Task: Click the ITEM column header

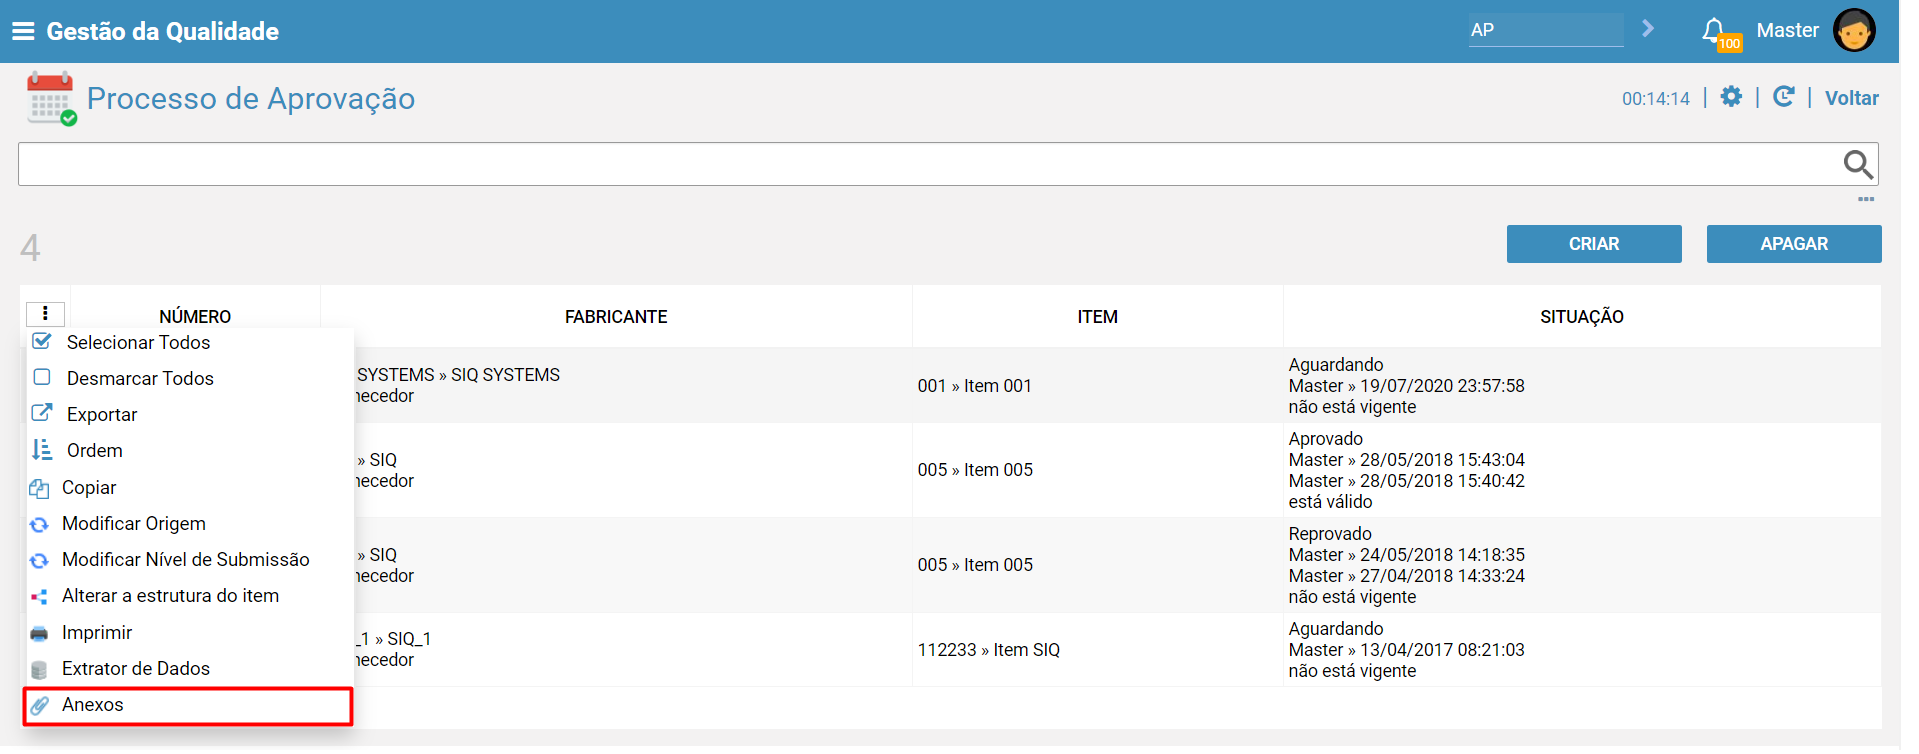Action: pos(1097,316)
